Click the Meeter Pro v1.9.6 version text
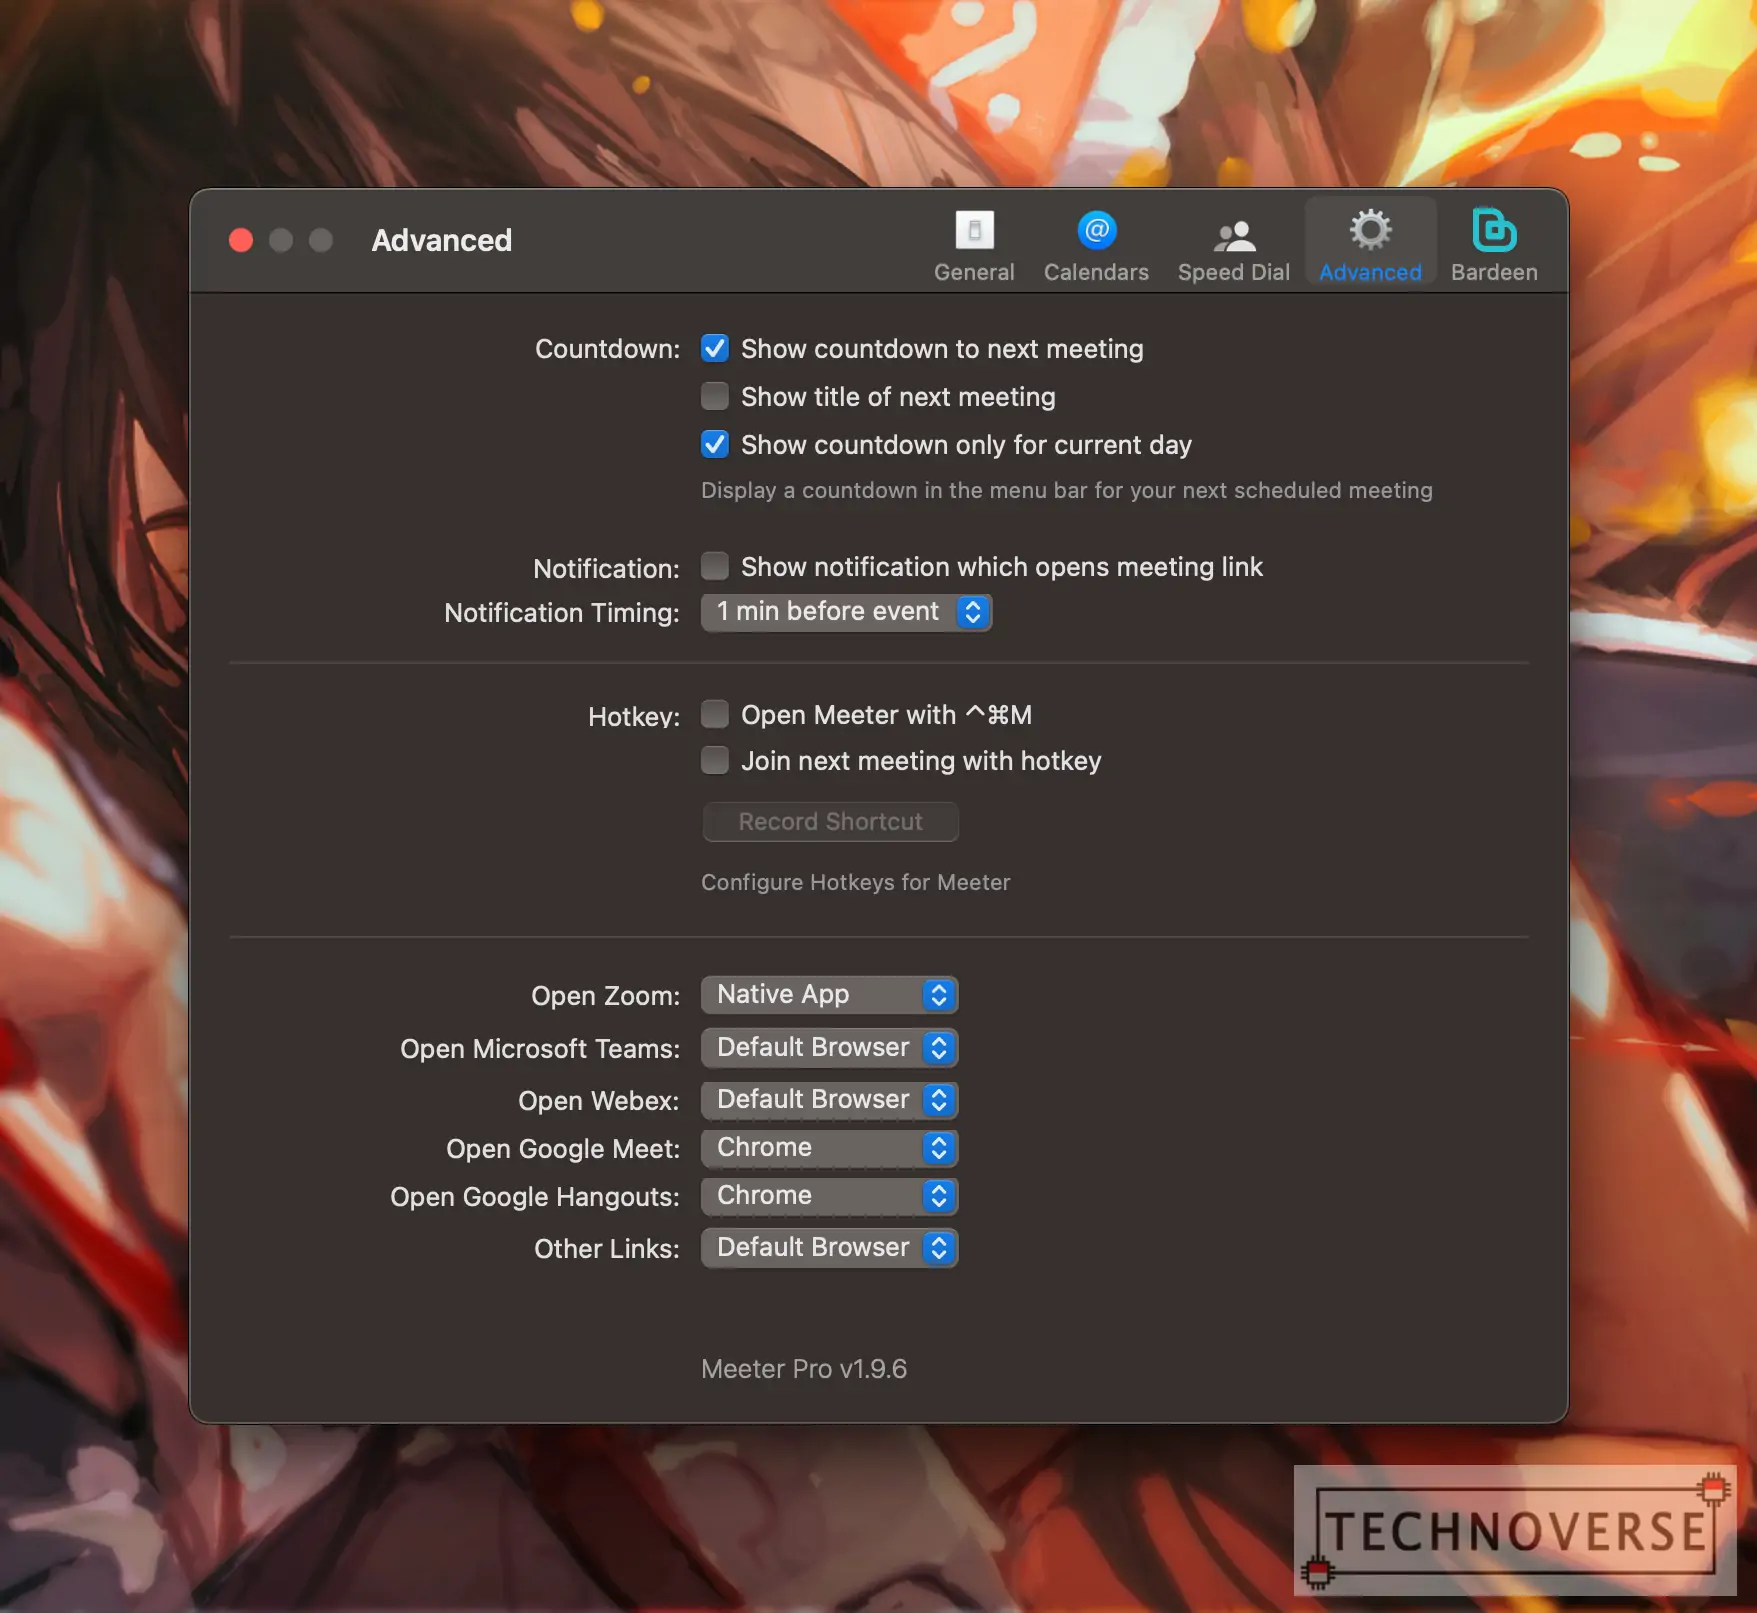 pos(804,1369)
